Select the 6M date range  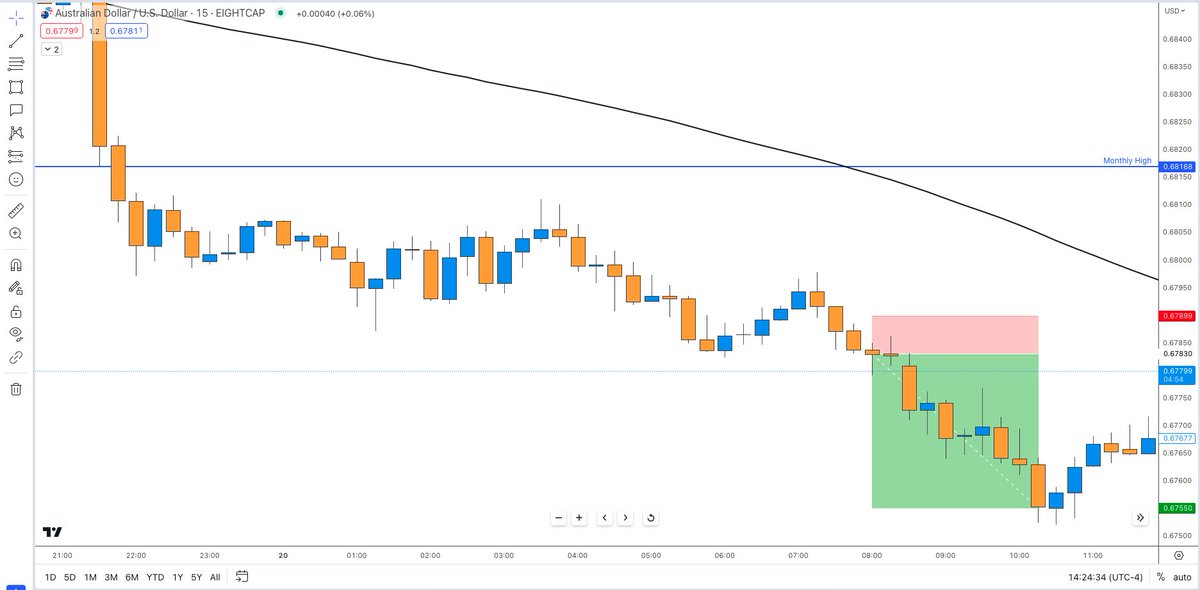pos(132,577)
